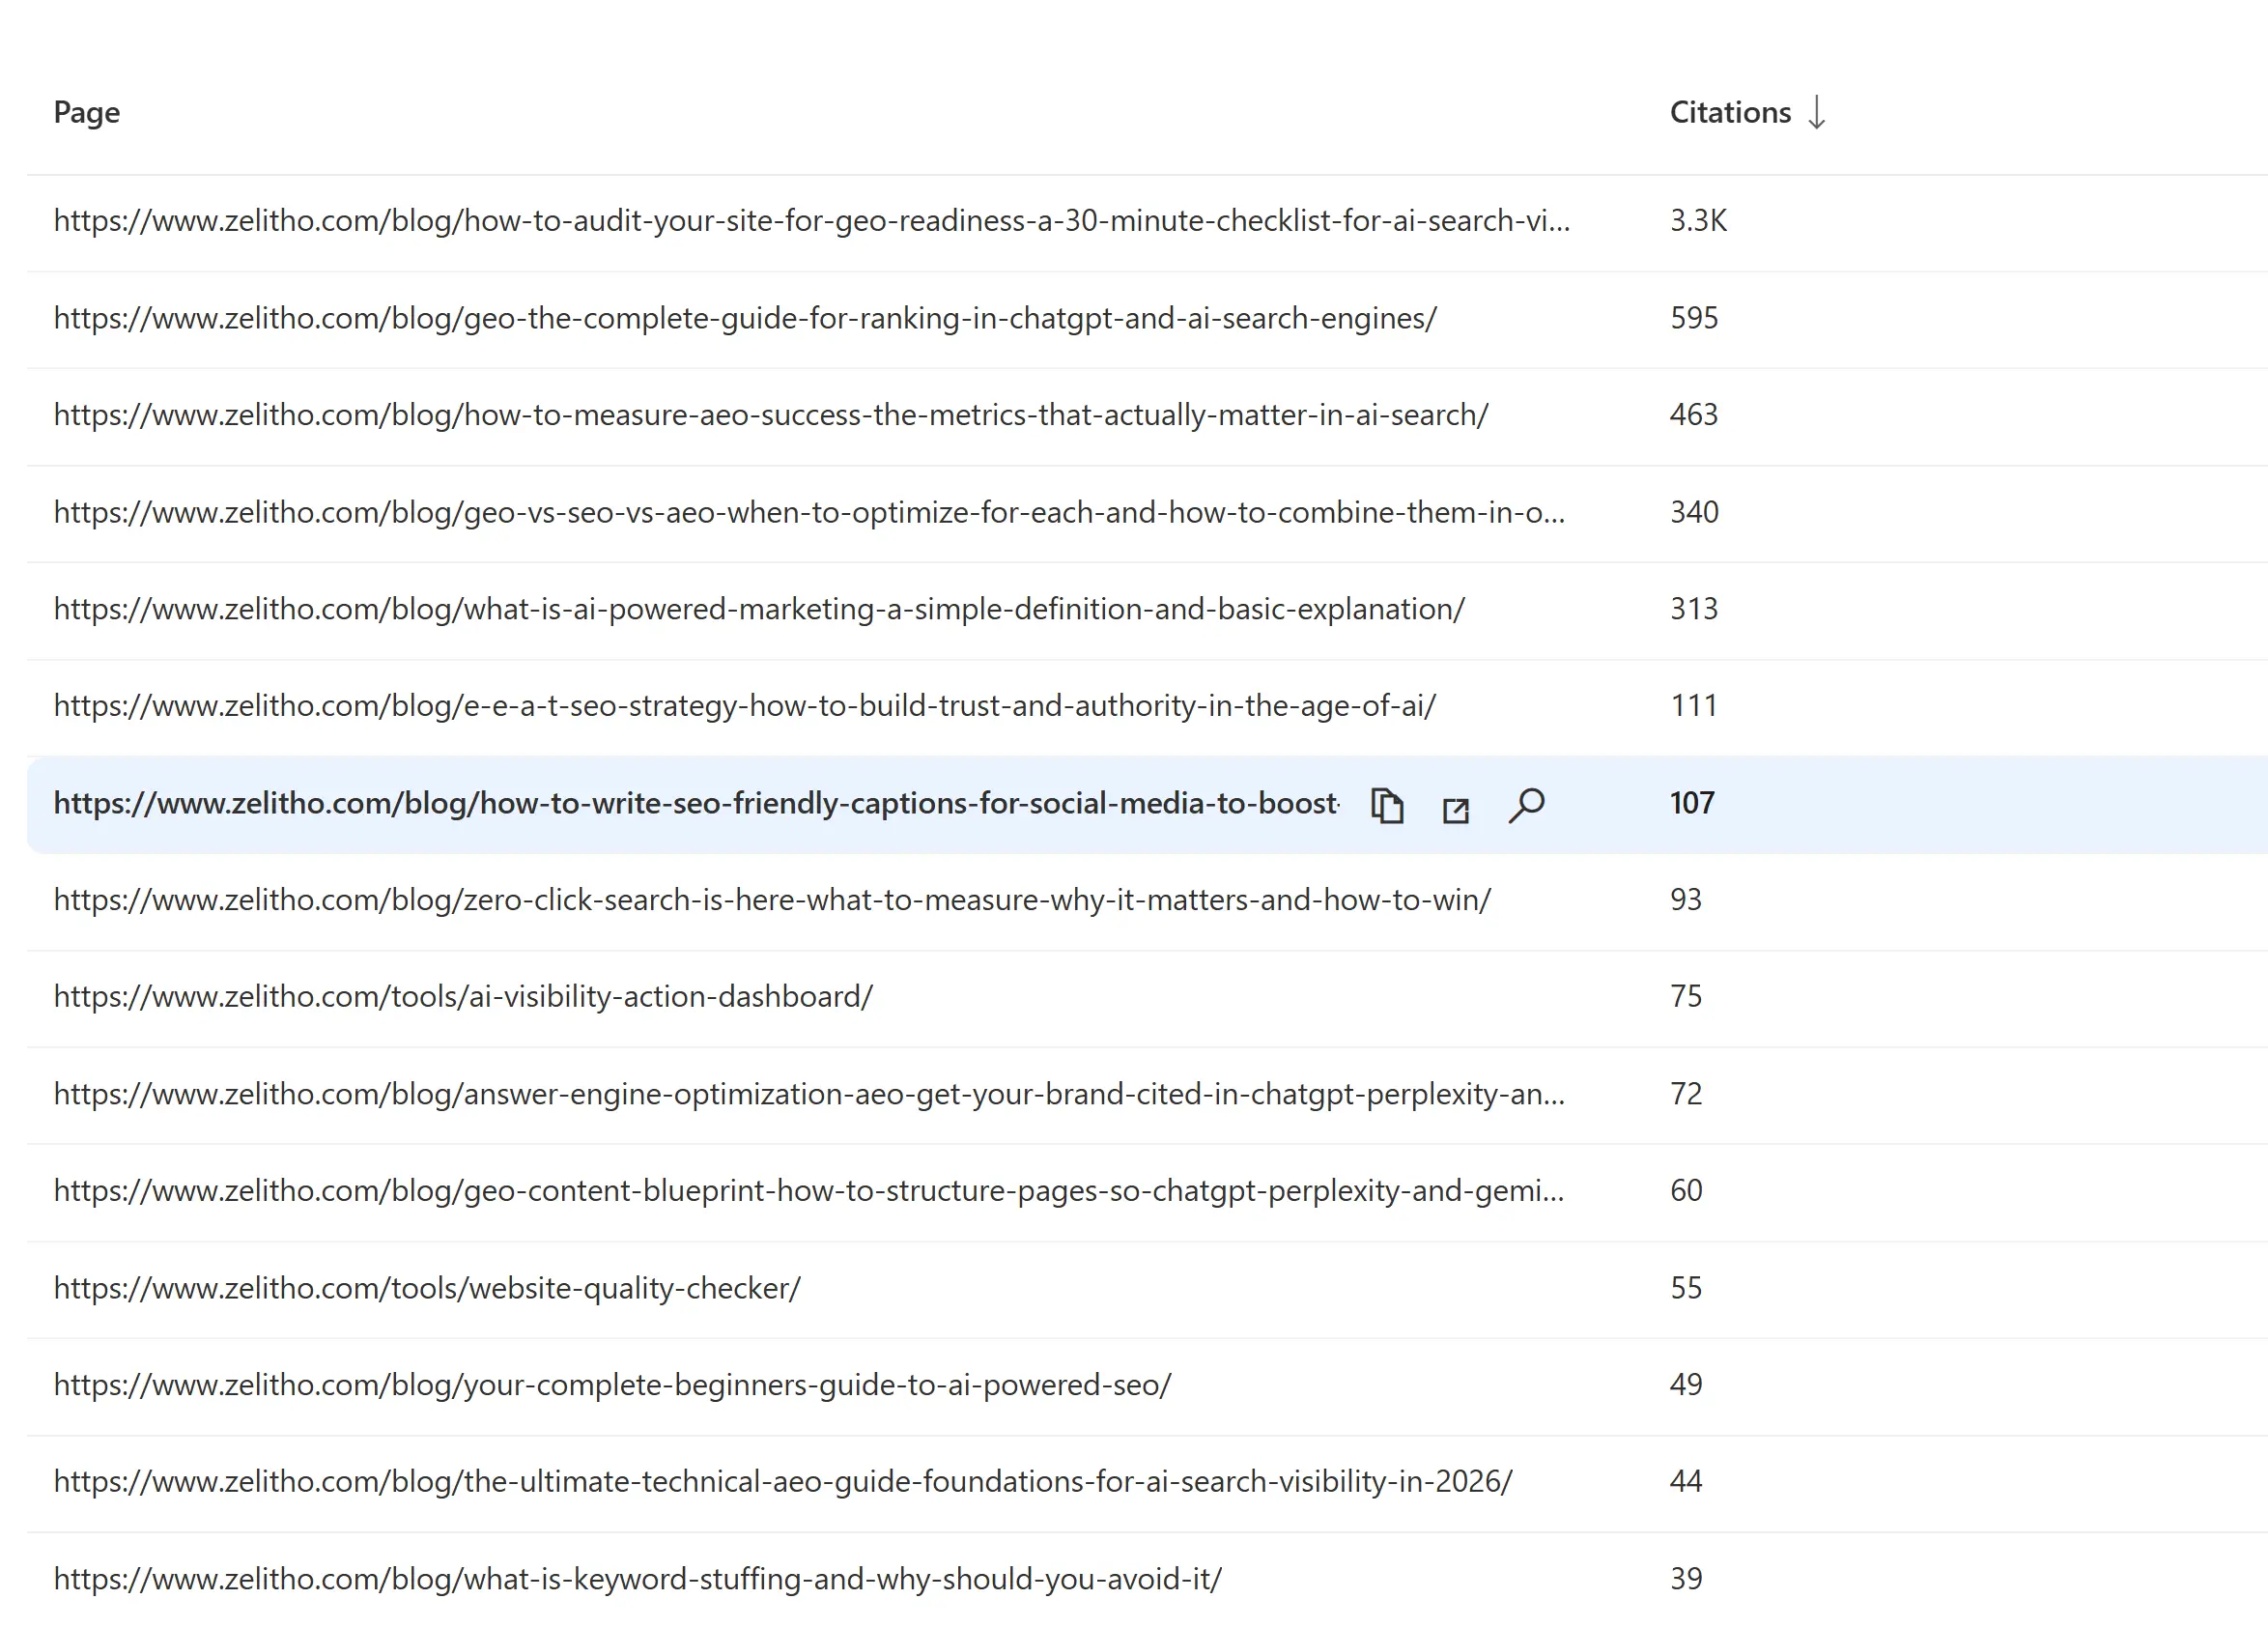Open the what-is-keyword-stuffing URL
The width and height of the screenshot is (2268, 1628).
[638, 1579]
